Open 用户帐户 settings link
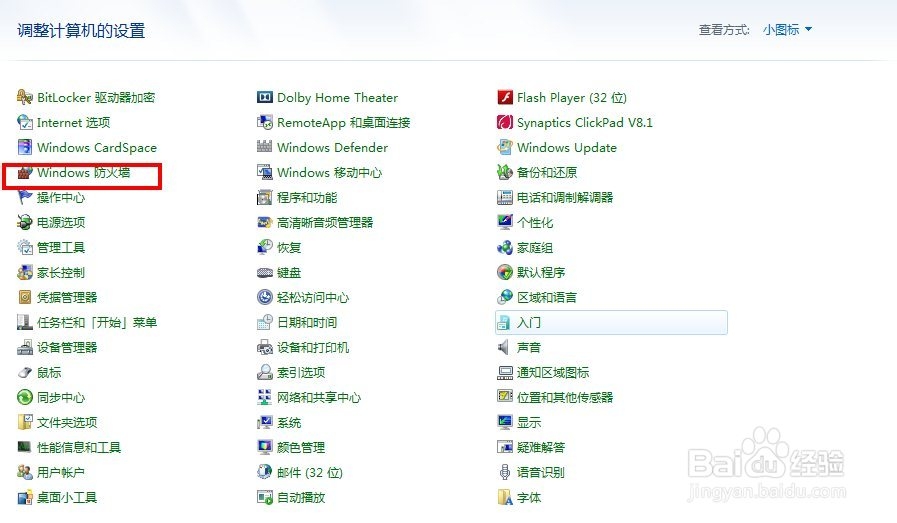This screenshot has width=897, height=523. (61, 472)
